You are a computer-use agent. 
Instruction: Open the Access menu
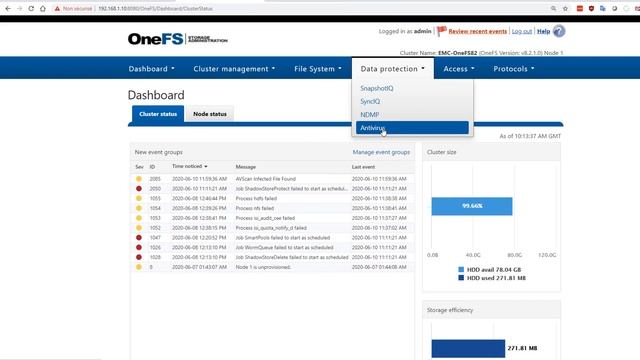click(x=459, y=69)
